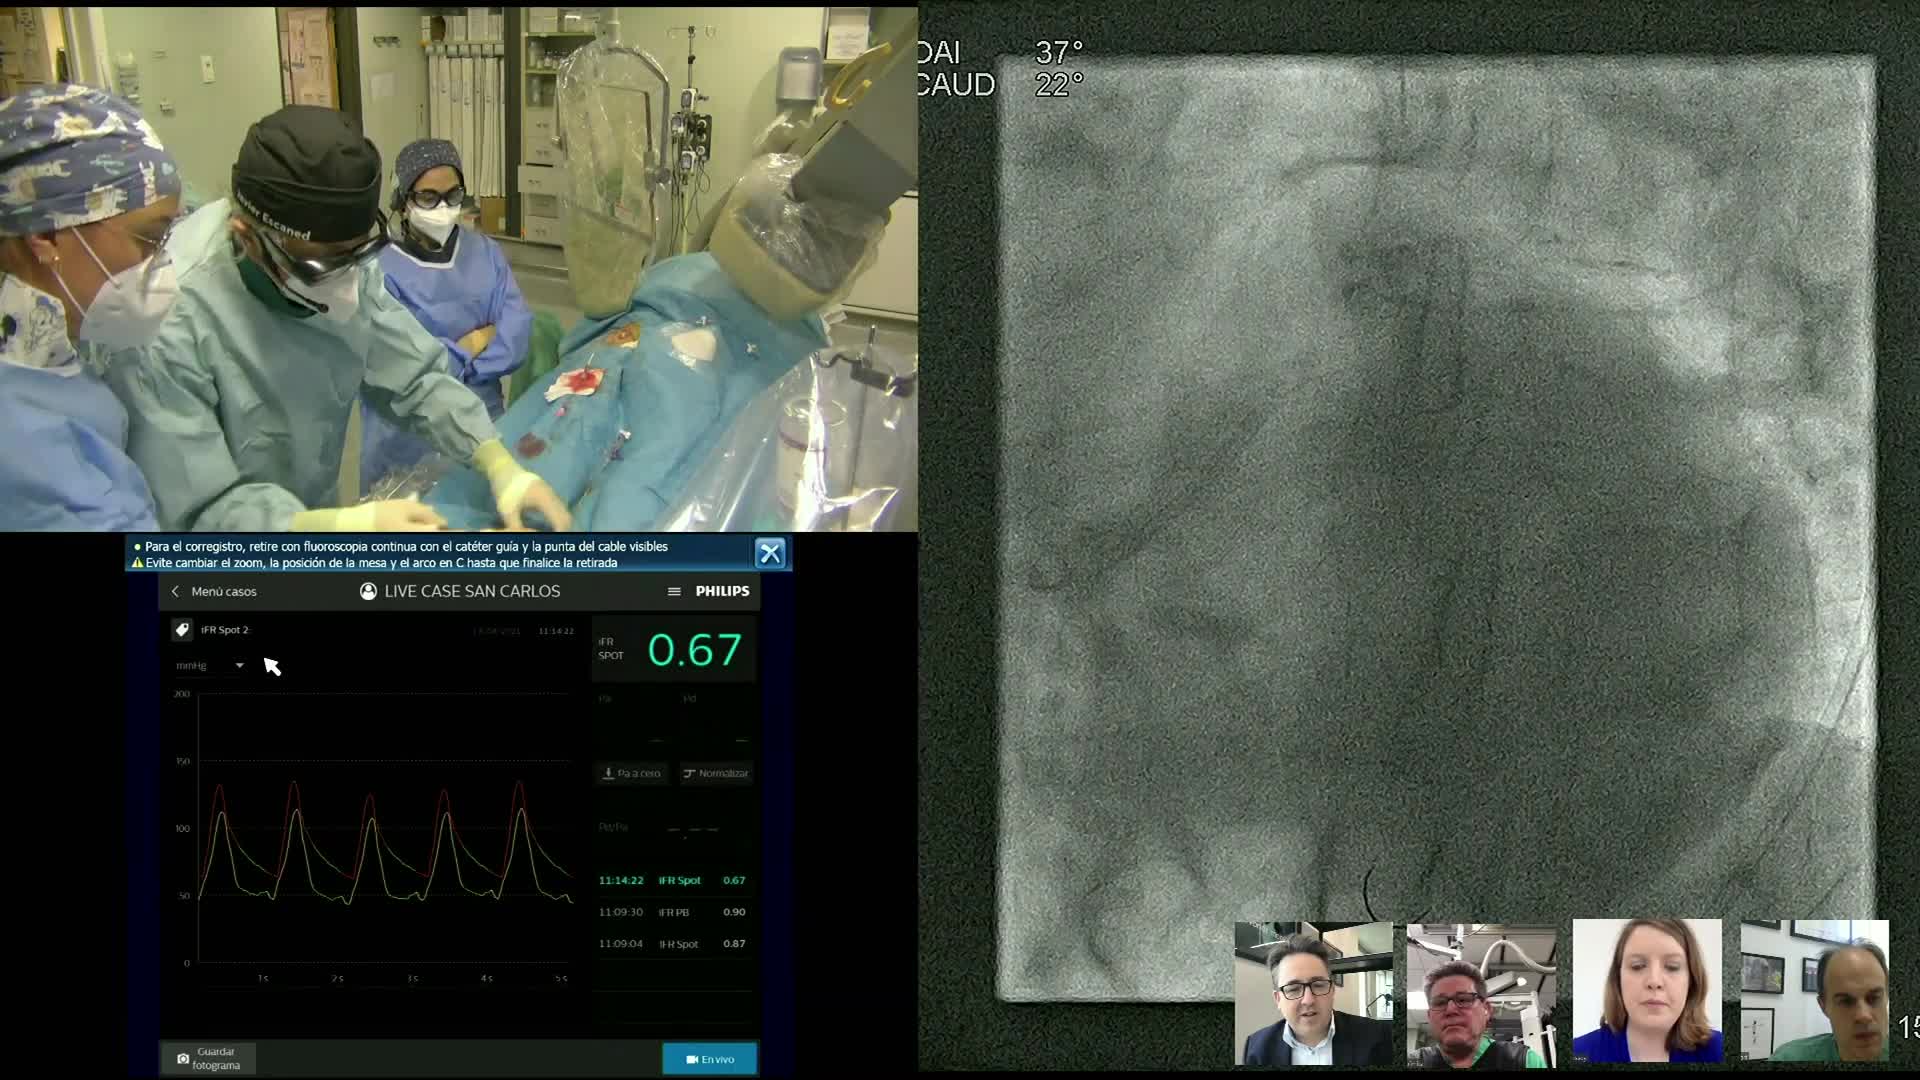The width and height of the screenshot is (1920, 1080).
Task: Switch to live with En vivo button
Action: click(709, 1059)
